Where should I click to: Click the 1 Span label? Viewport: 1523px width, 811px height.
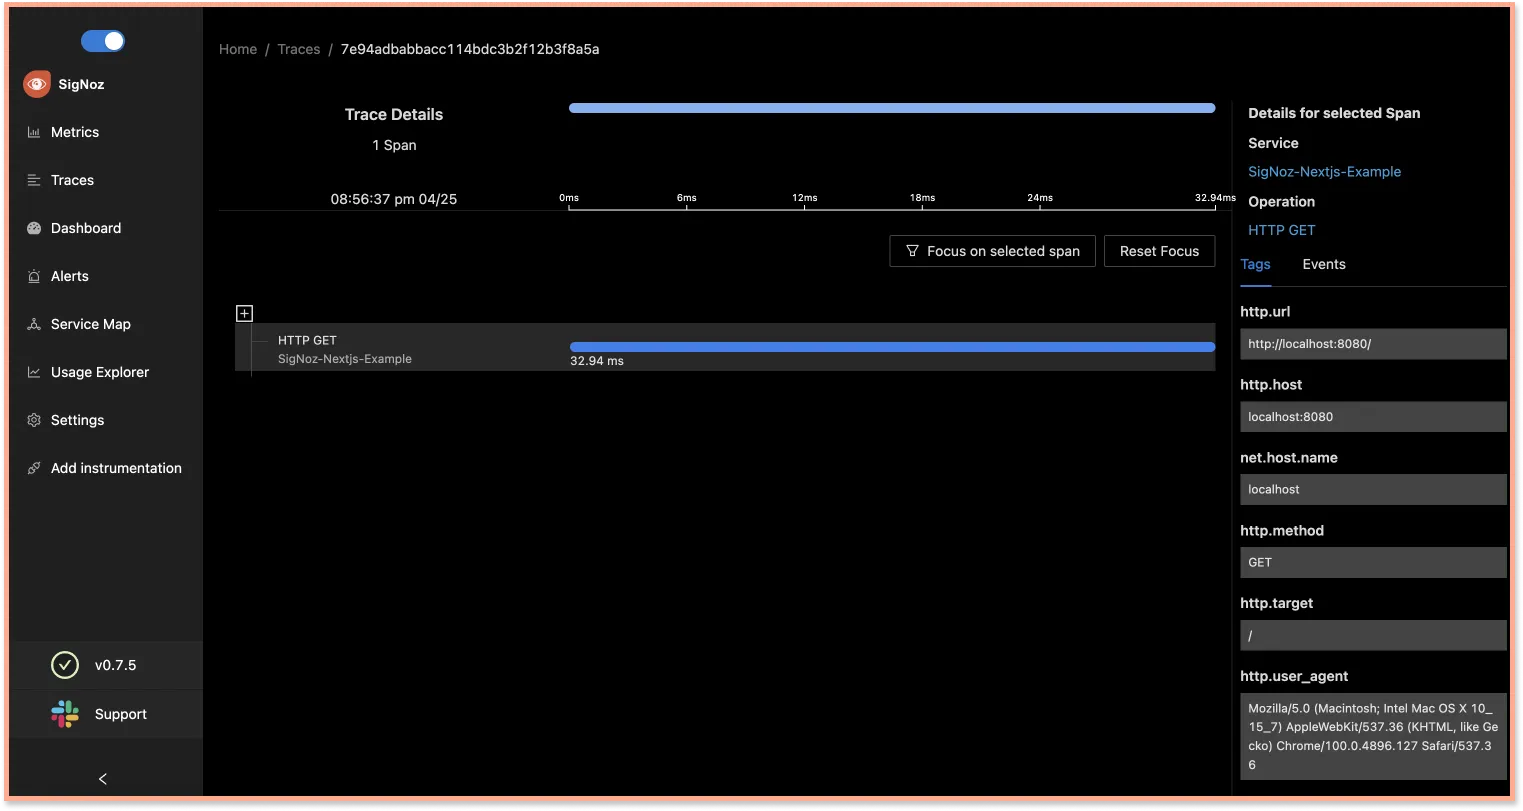click(394, 145)
